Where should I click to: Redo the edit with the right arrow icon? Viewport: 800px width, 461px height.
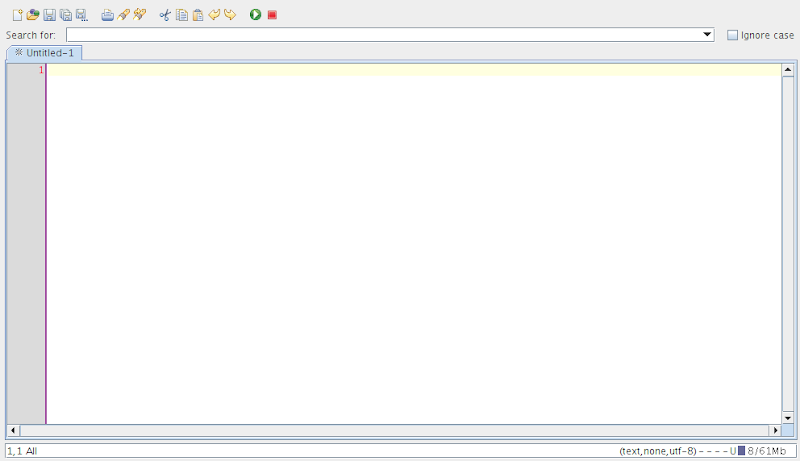[230, 15]
